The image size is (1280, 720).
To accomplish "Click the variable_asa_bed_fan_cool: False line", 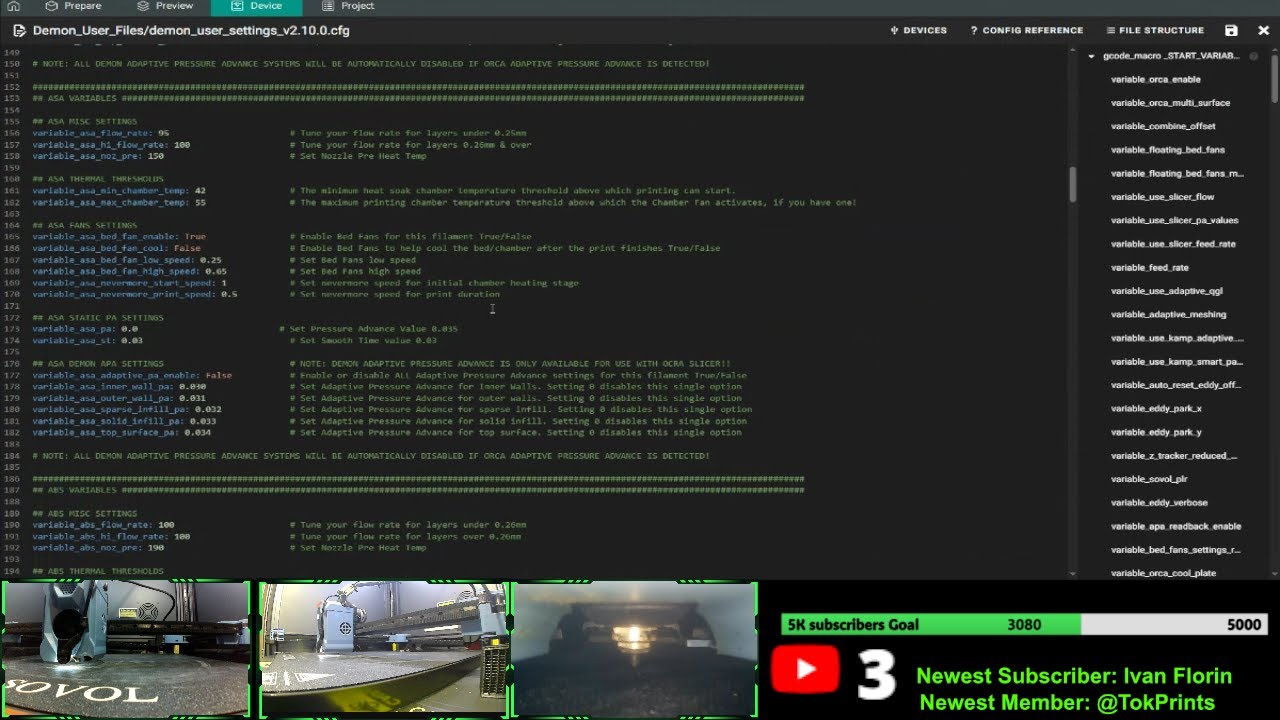I will [116, 248].
